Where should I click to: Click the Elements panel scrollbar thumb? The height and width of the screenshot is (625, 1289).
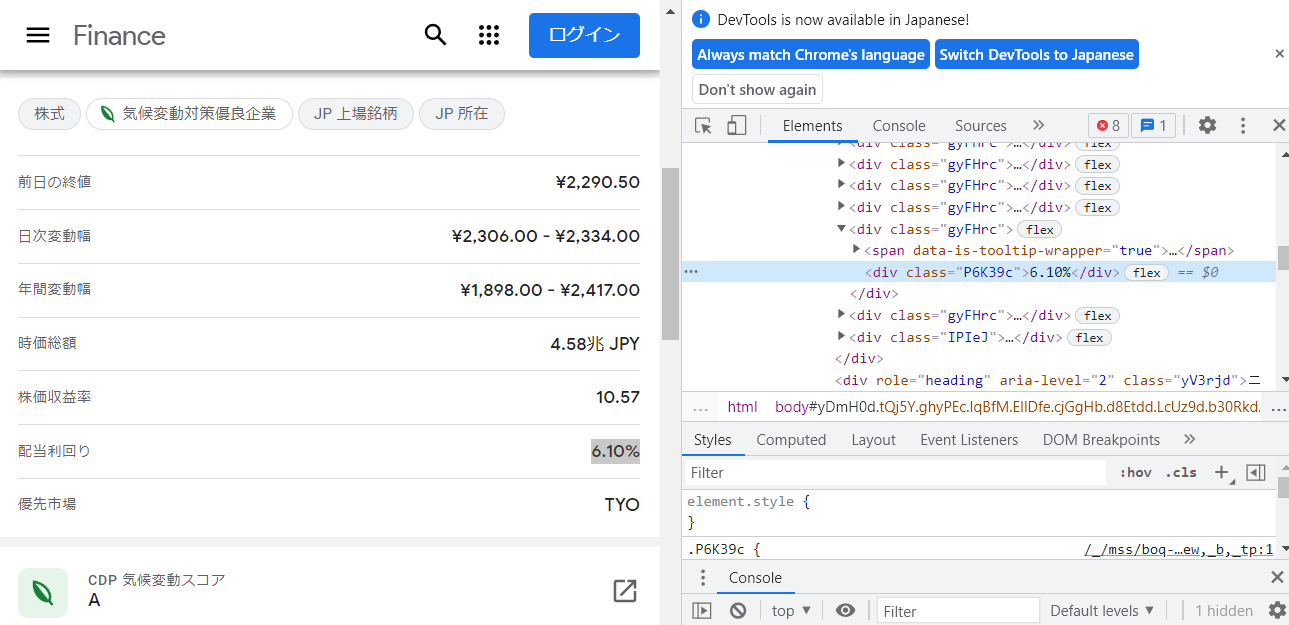click(1283, 258)
